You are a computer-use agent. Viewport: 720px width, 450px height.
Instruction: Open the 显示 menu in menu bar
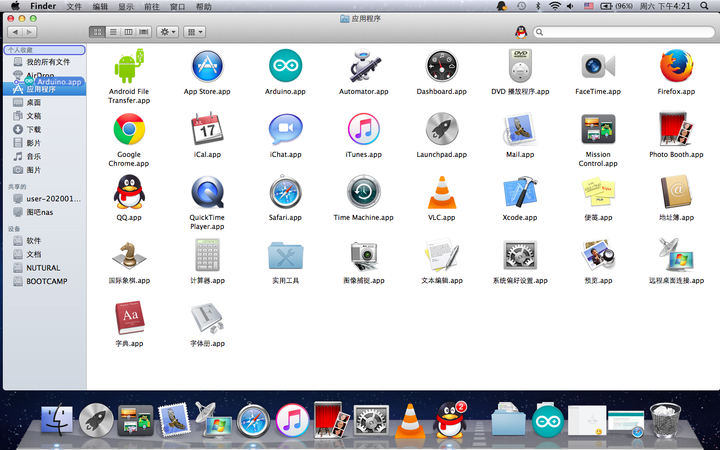[126, 6]
